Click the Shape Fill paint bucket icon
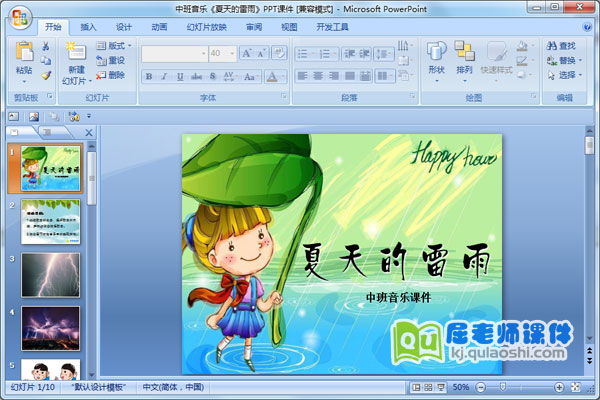The width and height of the screenshot is (600, 400). pyautogui.click(x=522, y=46)
